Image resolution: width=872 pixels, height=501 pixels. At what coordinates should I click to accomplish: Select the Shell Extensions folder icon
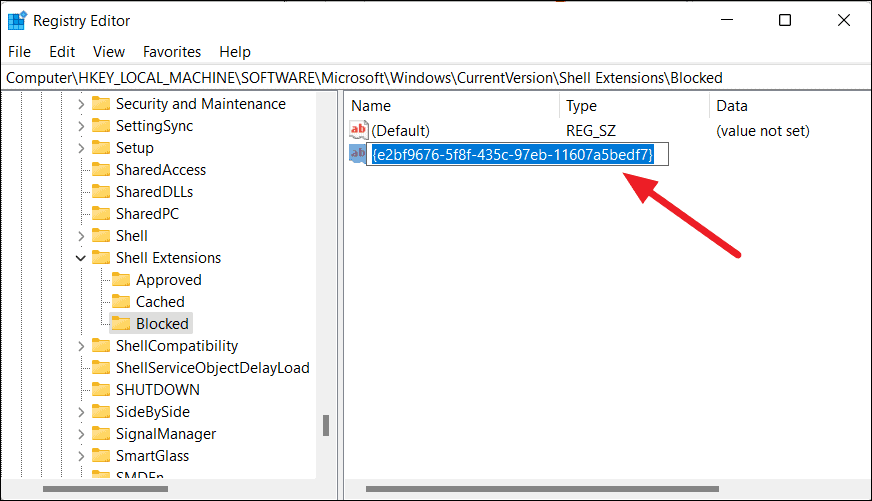(101, 257)
